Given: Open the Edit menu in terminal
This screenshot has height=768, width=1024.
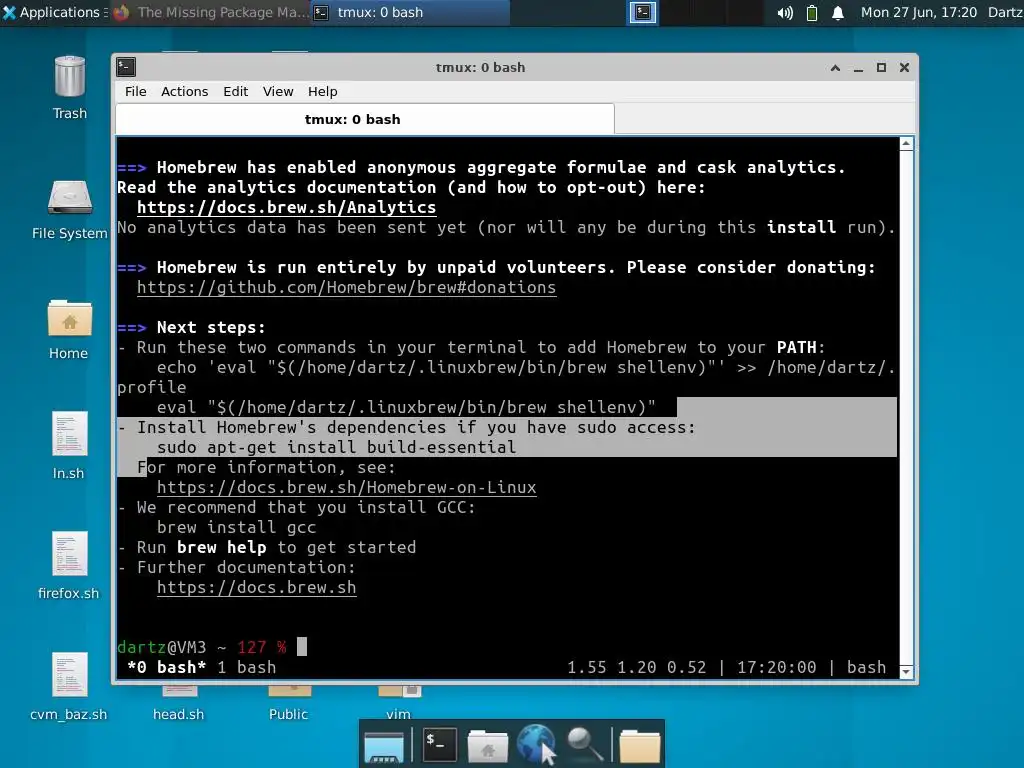Looking at the screenshot, I should [x=236, y=91].
